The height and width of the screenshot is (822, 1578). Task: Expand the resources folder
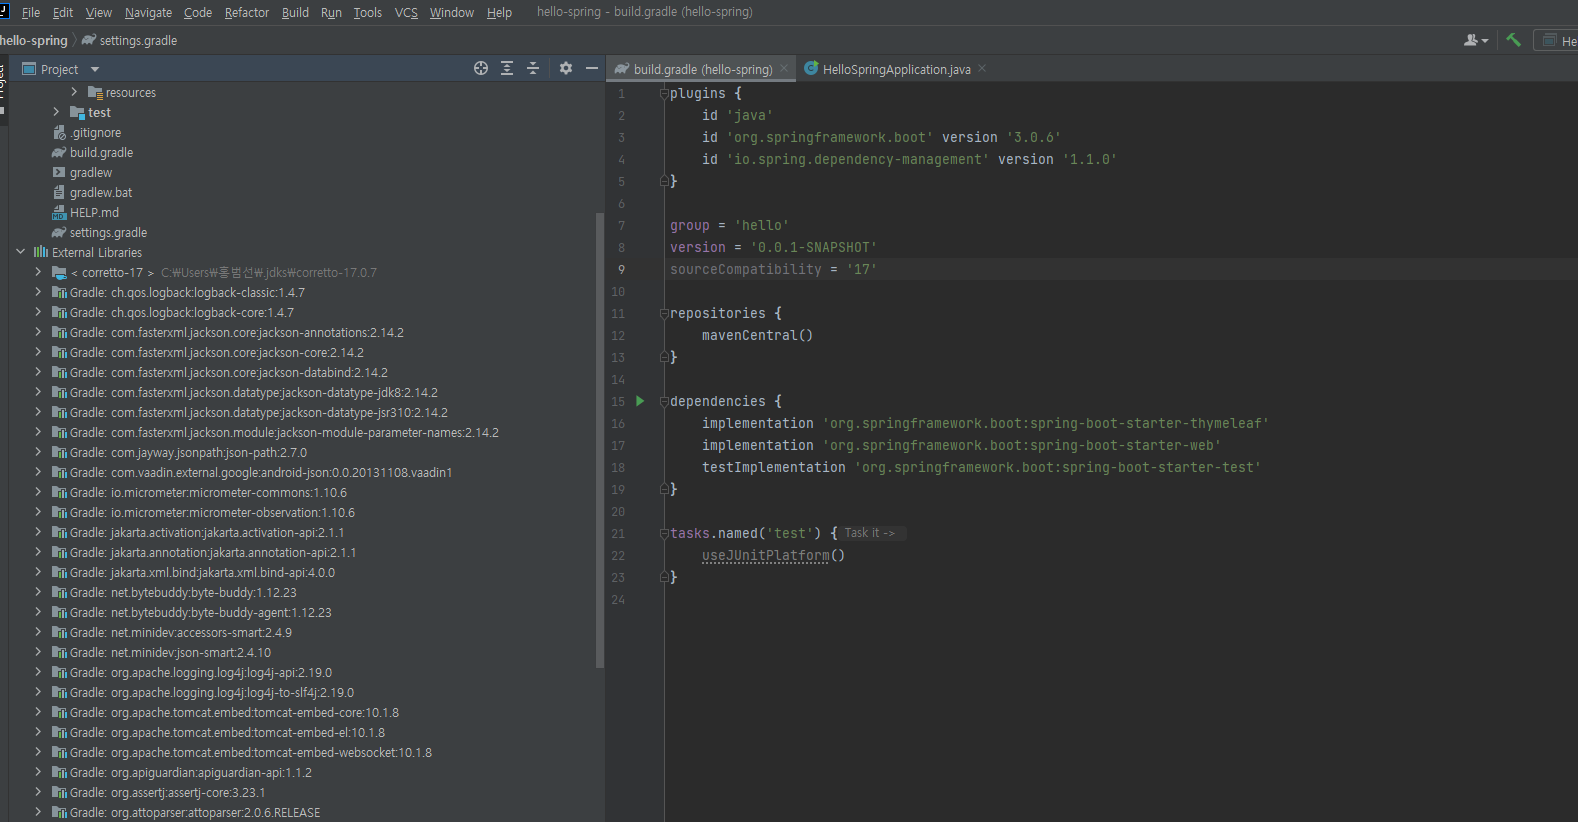(74, 92)
